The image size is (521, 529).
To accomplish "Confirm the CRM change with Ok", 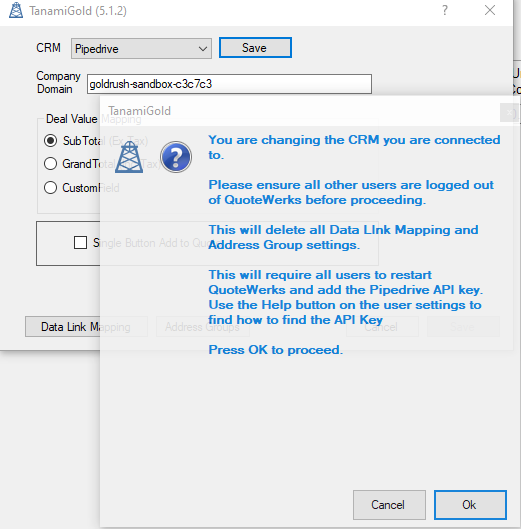I will pos(470,505).
